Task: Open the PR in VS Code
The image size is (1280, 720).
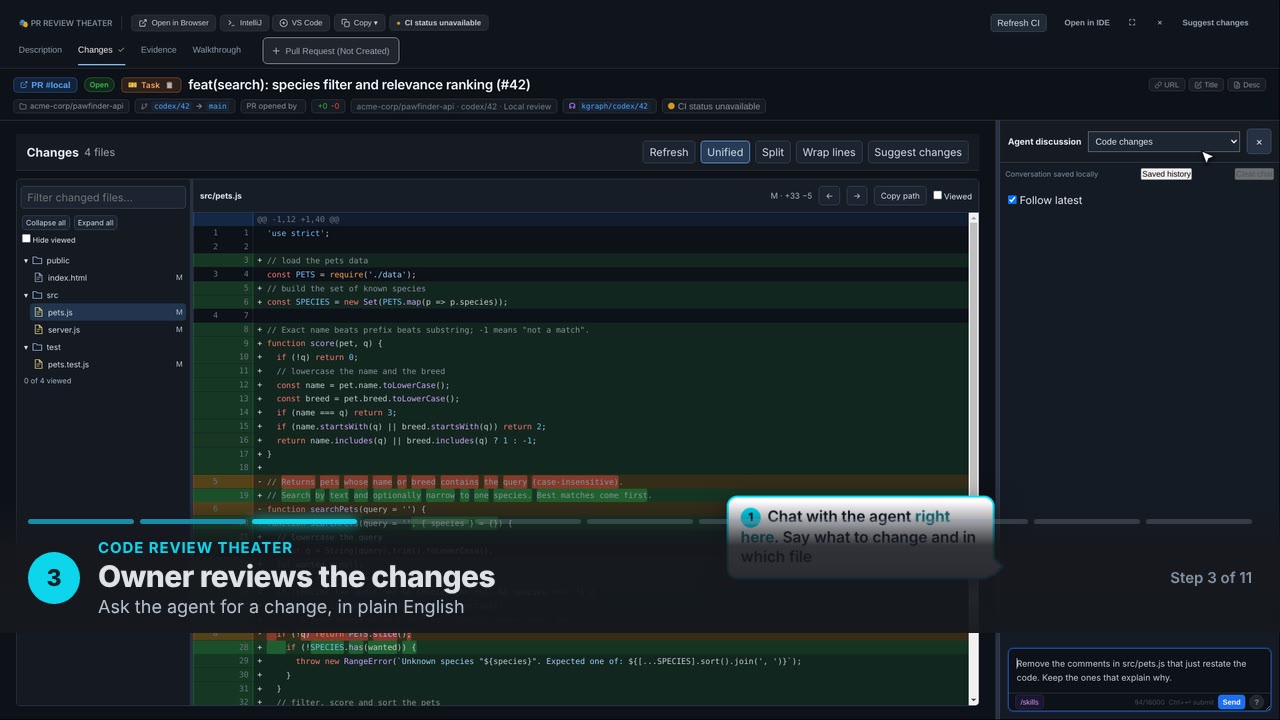Action: (301, 22)
